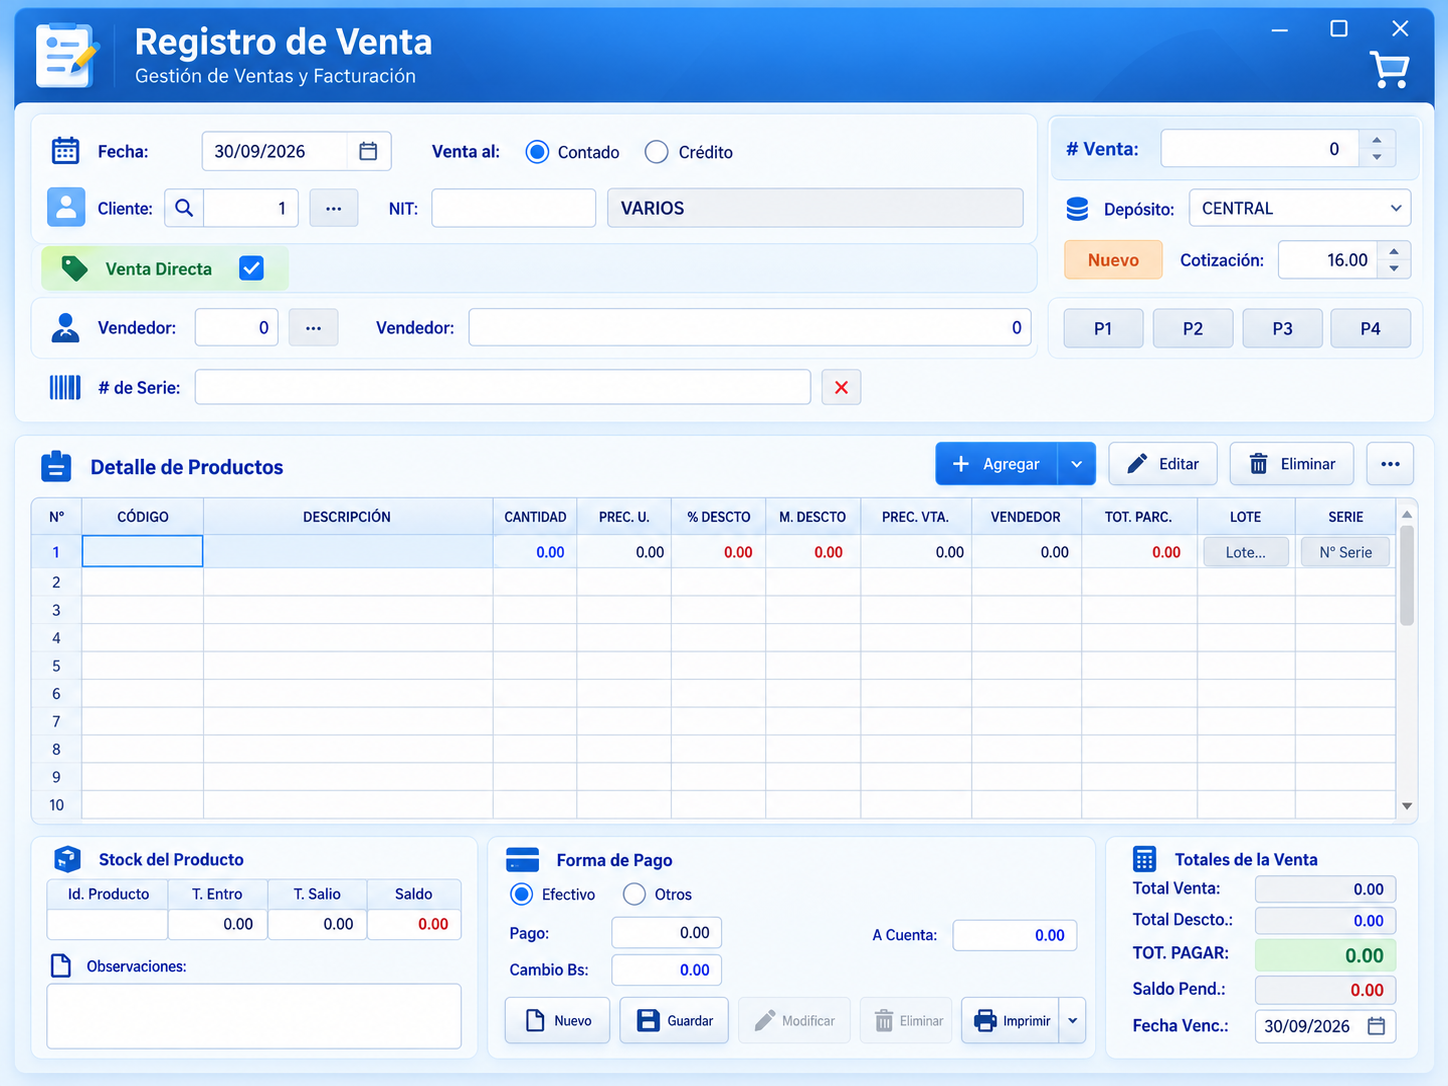The image size is (1448, 1086).
Task: Click the VARIOS client name field
Action: click(815, 208)
